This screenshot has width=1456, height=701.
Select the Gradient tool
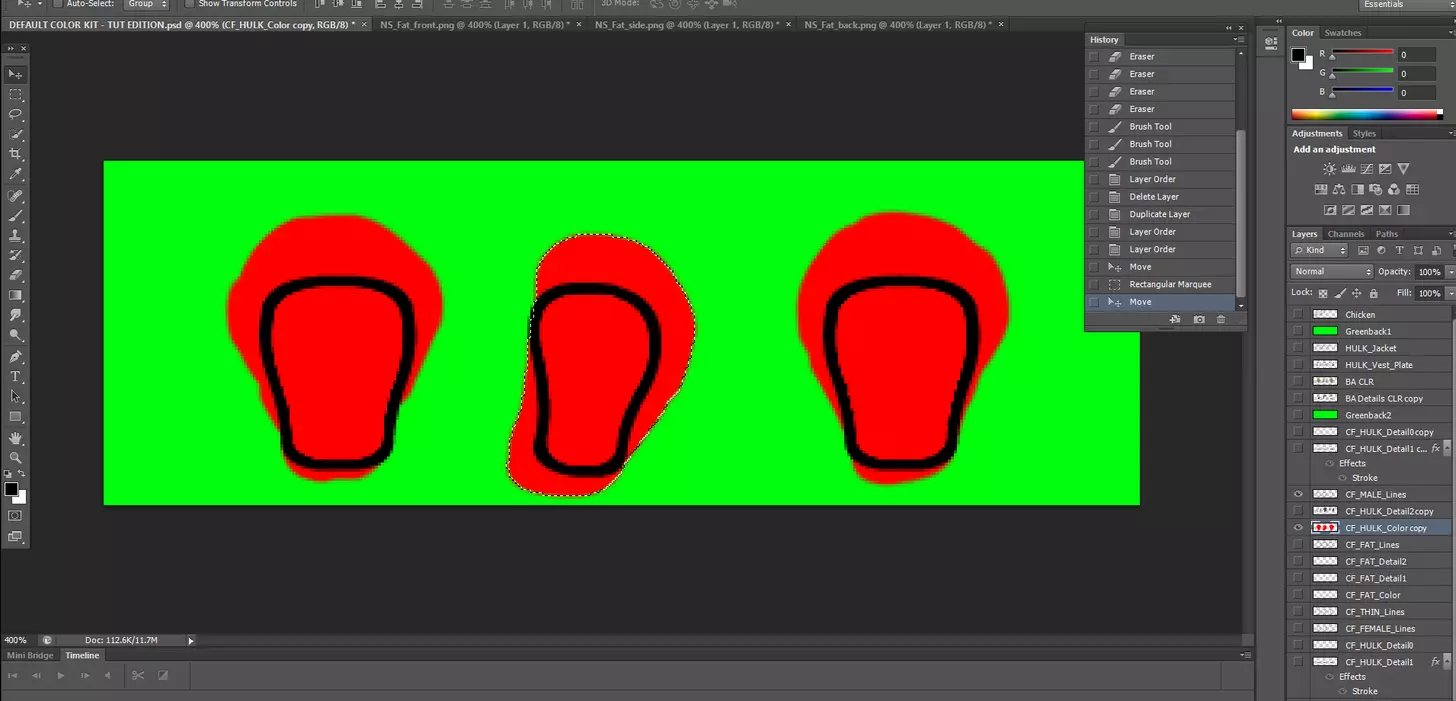tap(15, 295)
